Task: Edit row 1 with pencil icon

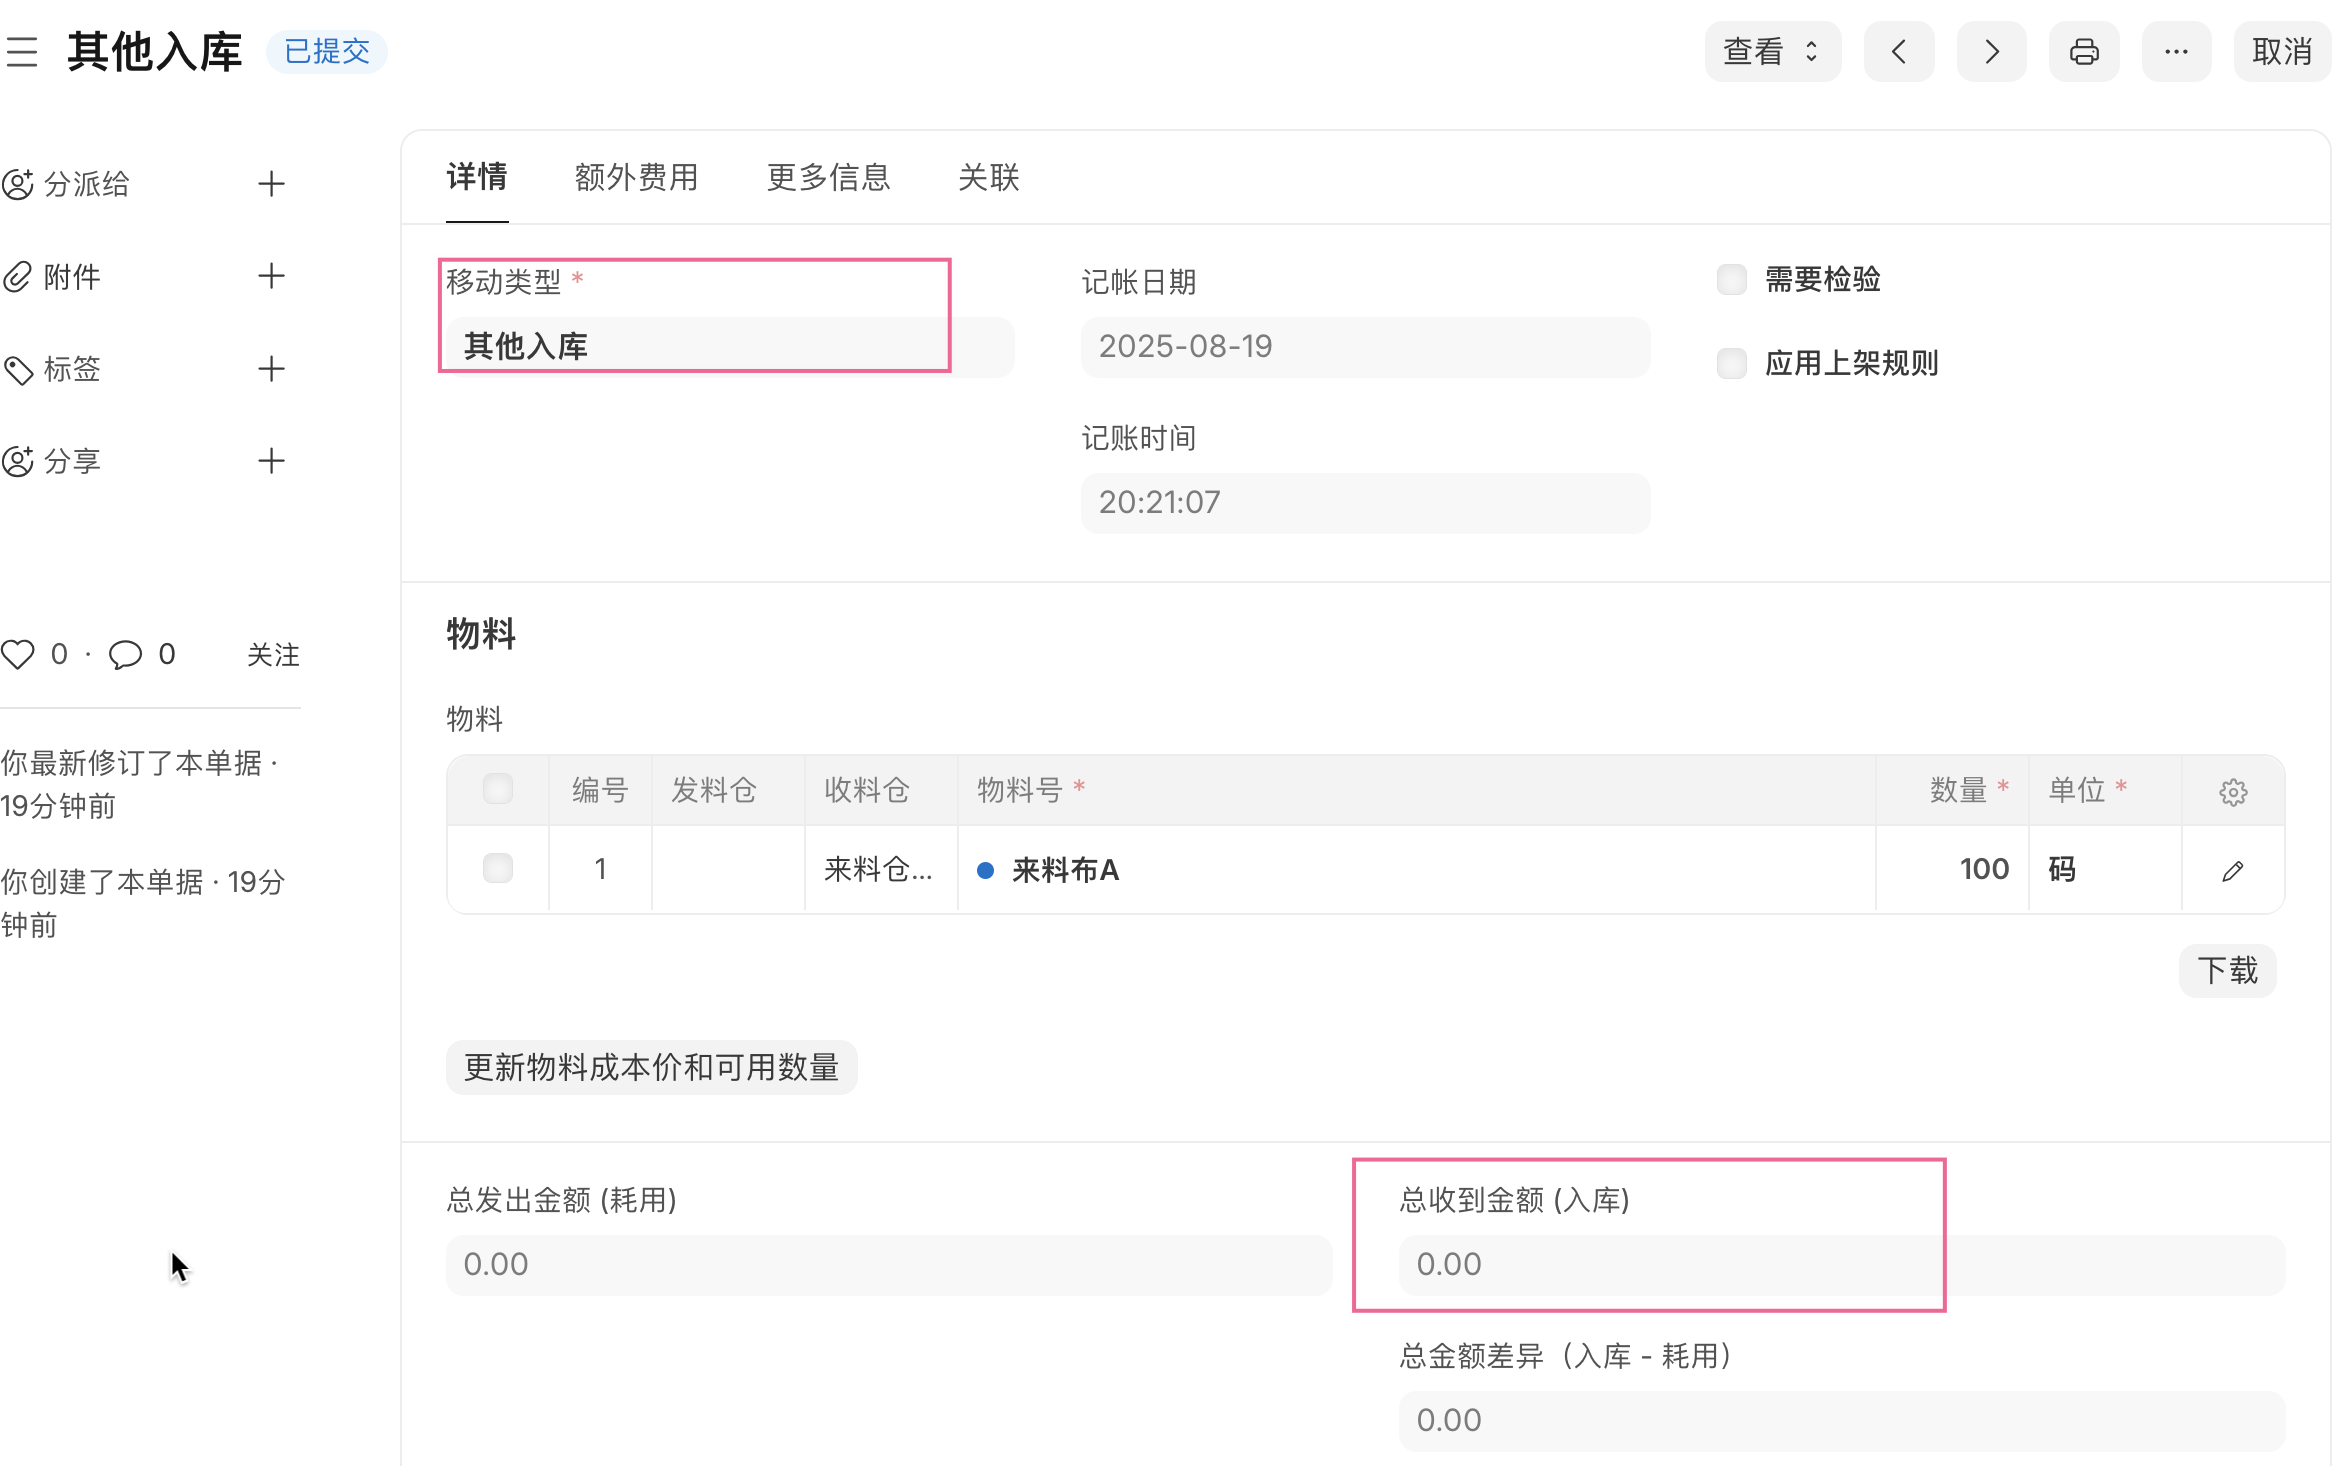Action: (x=2233, y=871)
